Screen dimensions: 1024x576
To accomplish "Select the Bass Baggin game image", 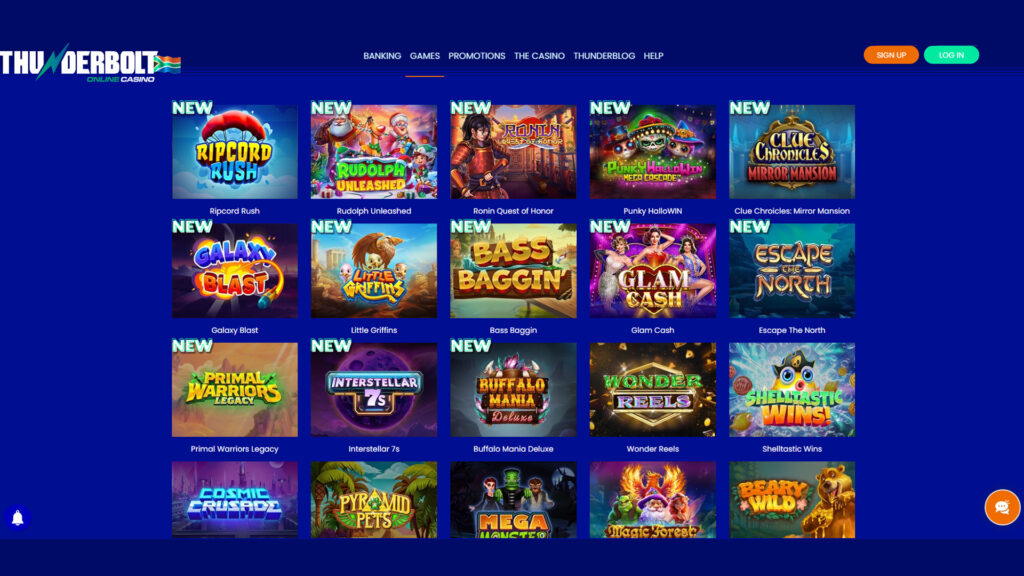I will [513, 270].
